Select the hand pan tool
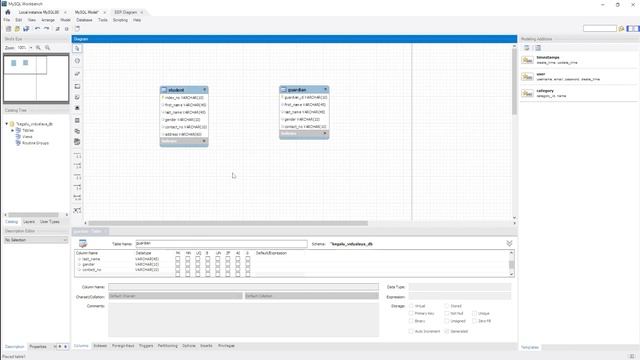This screenshot has height=360, width=640. click(x=77, y=61)
